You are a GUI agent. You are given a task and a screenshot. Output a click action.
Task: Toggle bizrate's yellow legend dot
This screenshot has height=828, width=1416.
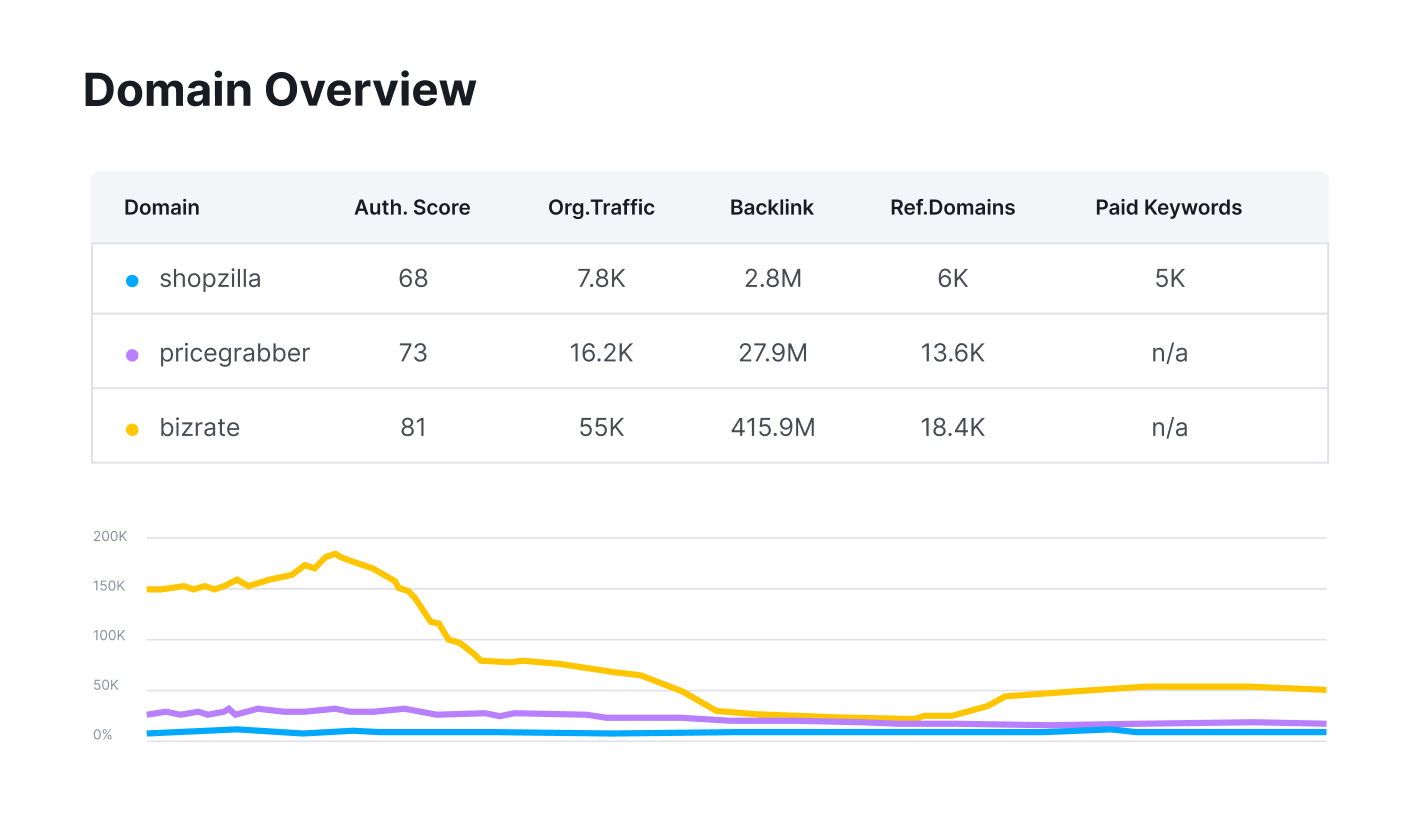(x=132, y=427)
